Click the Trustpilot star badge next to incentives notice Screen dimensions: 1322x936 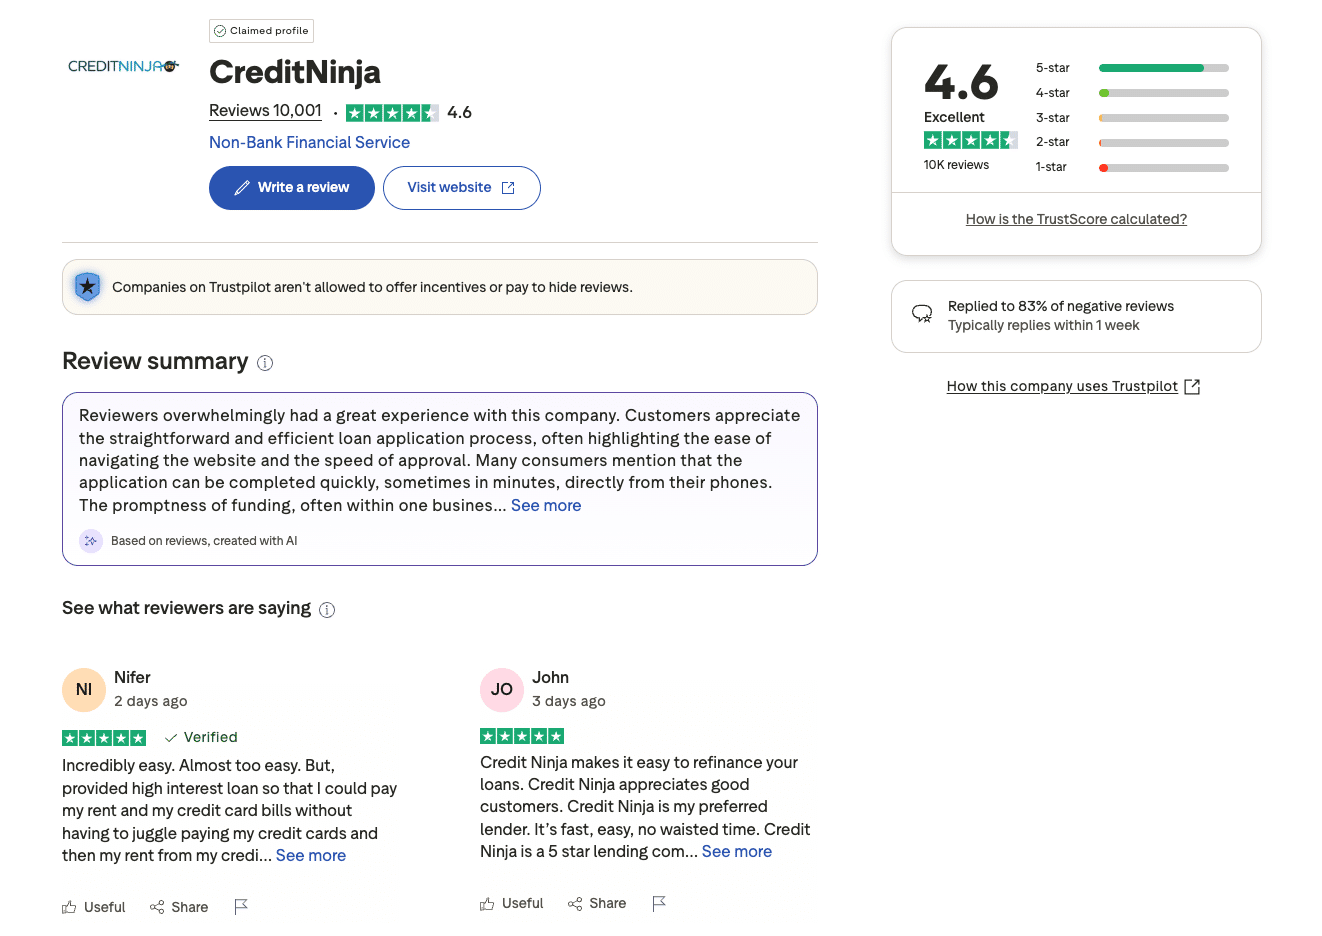point(87,286)
